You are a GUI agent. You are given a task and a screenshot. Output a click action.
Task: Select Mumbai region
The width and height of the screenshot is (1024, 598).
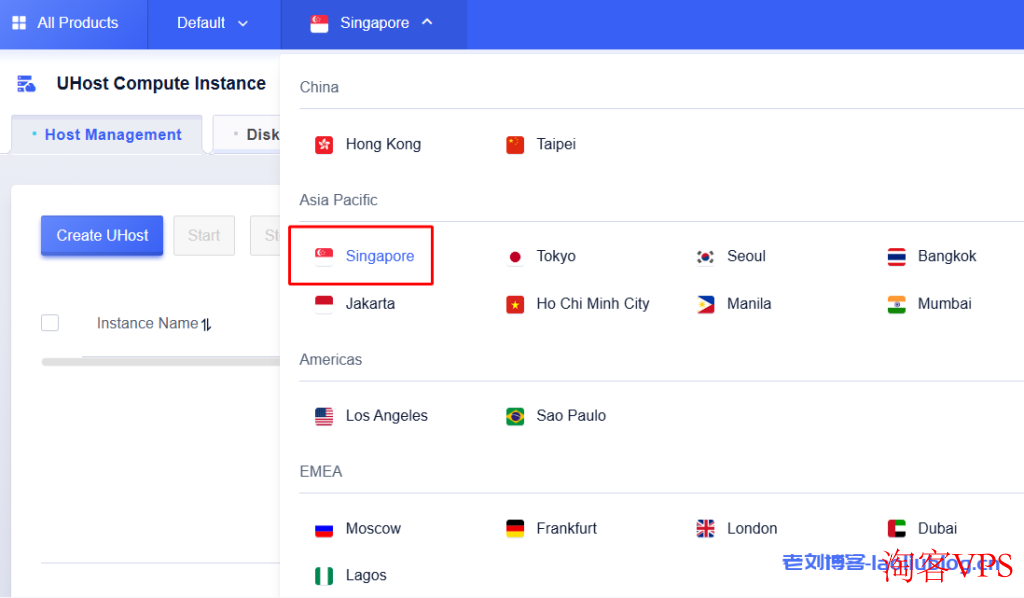[944, 304]
